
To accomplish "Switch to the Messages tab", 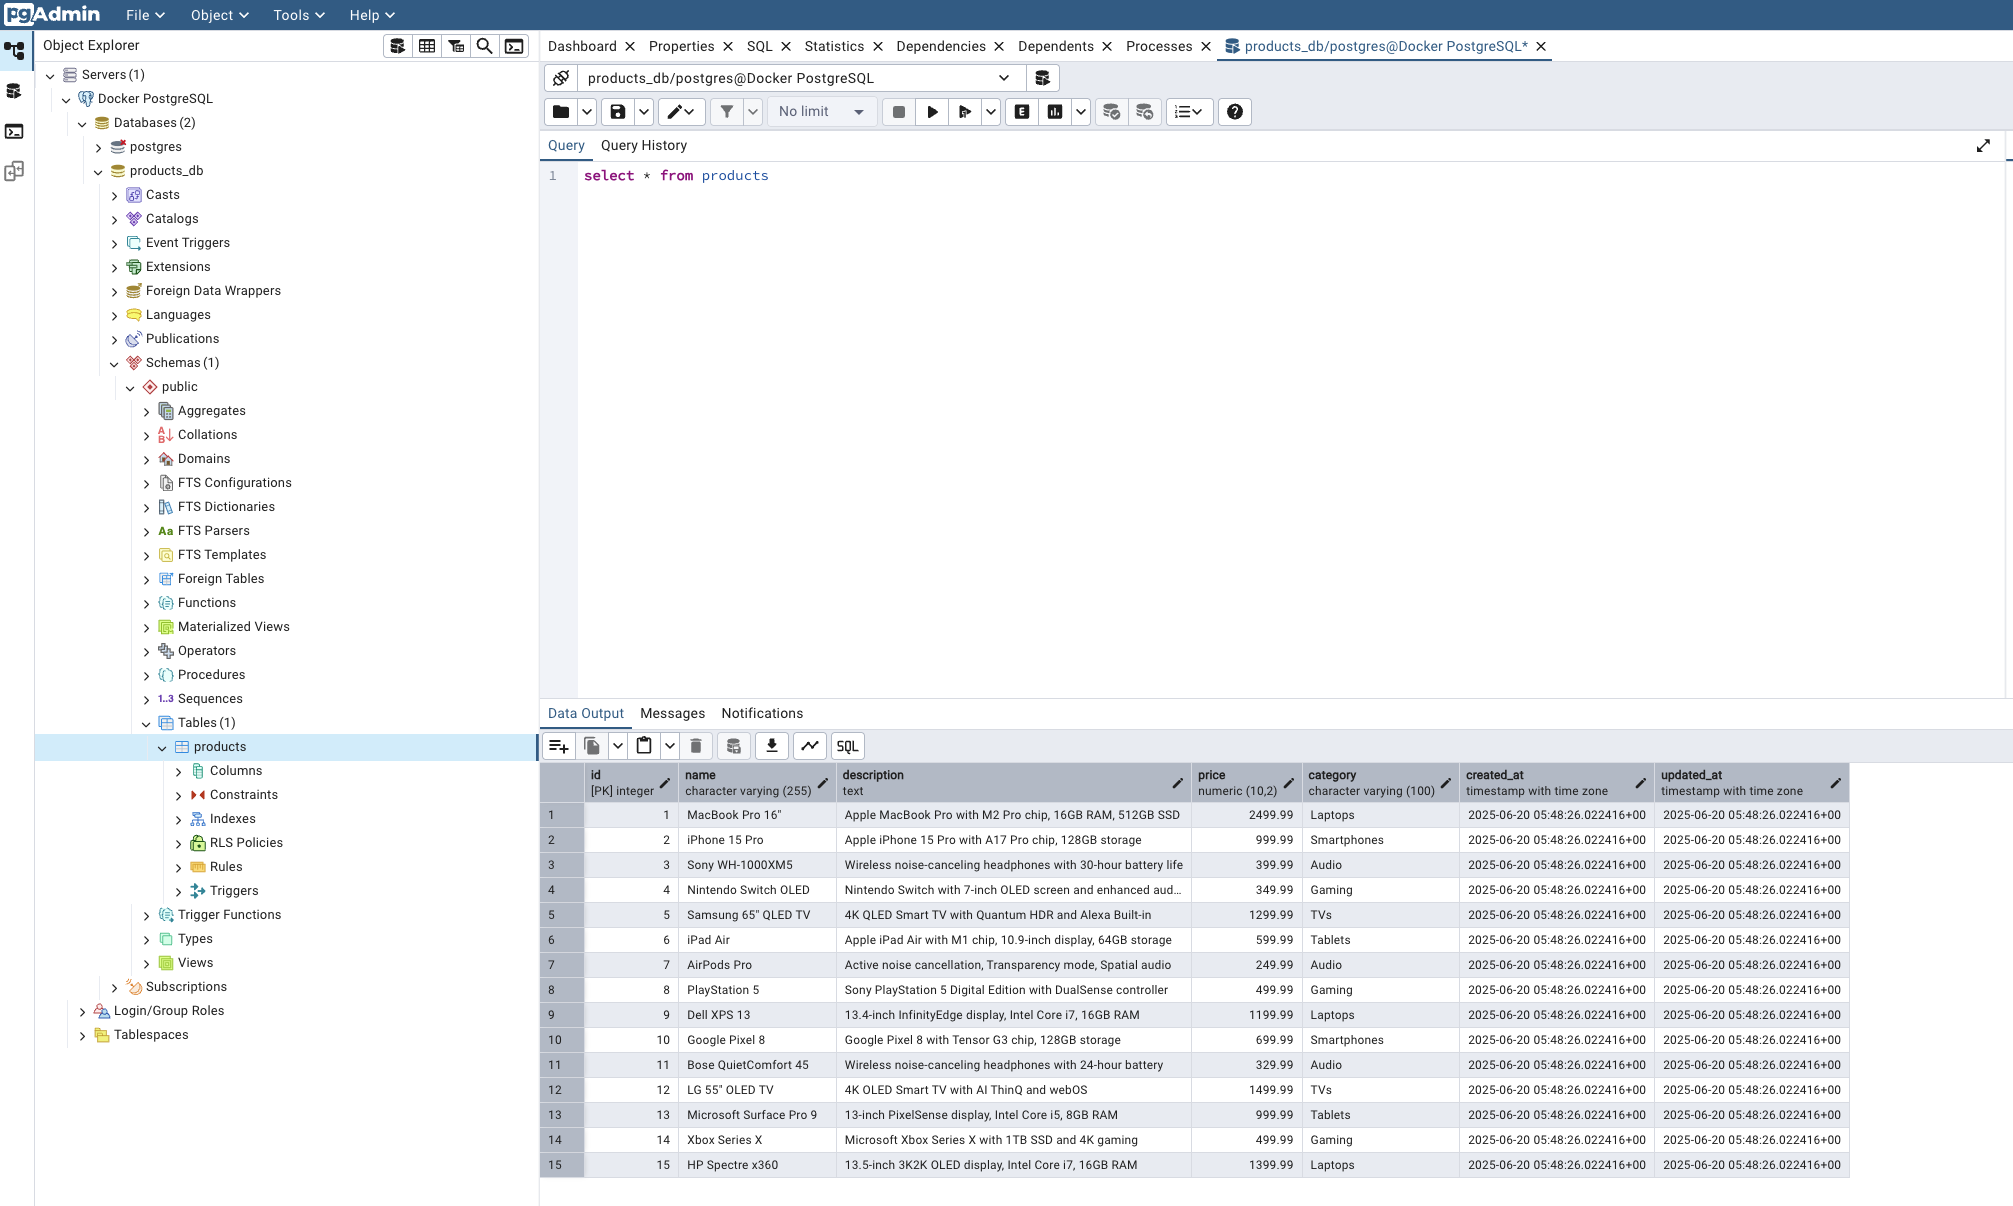I will click(x=672, y=713).
